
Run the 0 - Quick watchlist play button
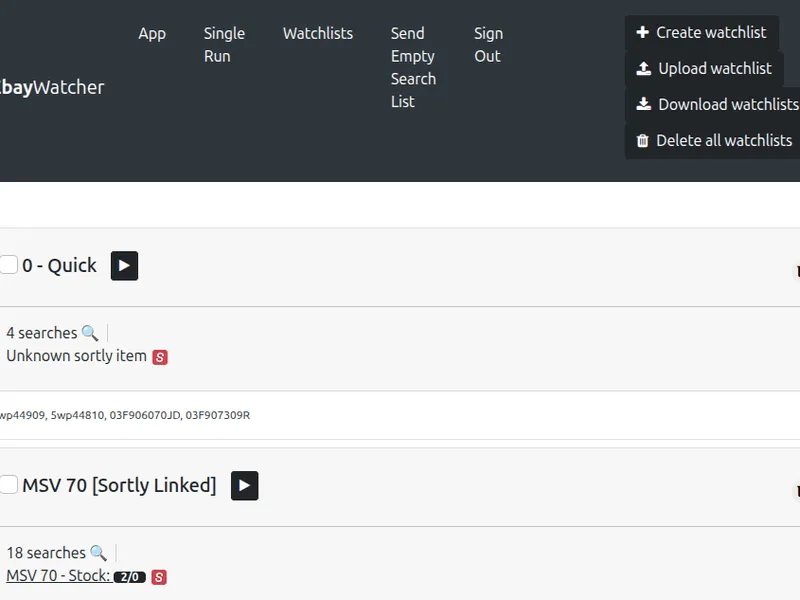click(124, 266)
